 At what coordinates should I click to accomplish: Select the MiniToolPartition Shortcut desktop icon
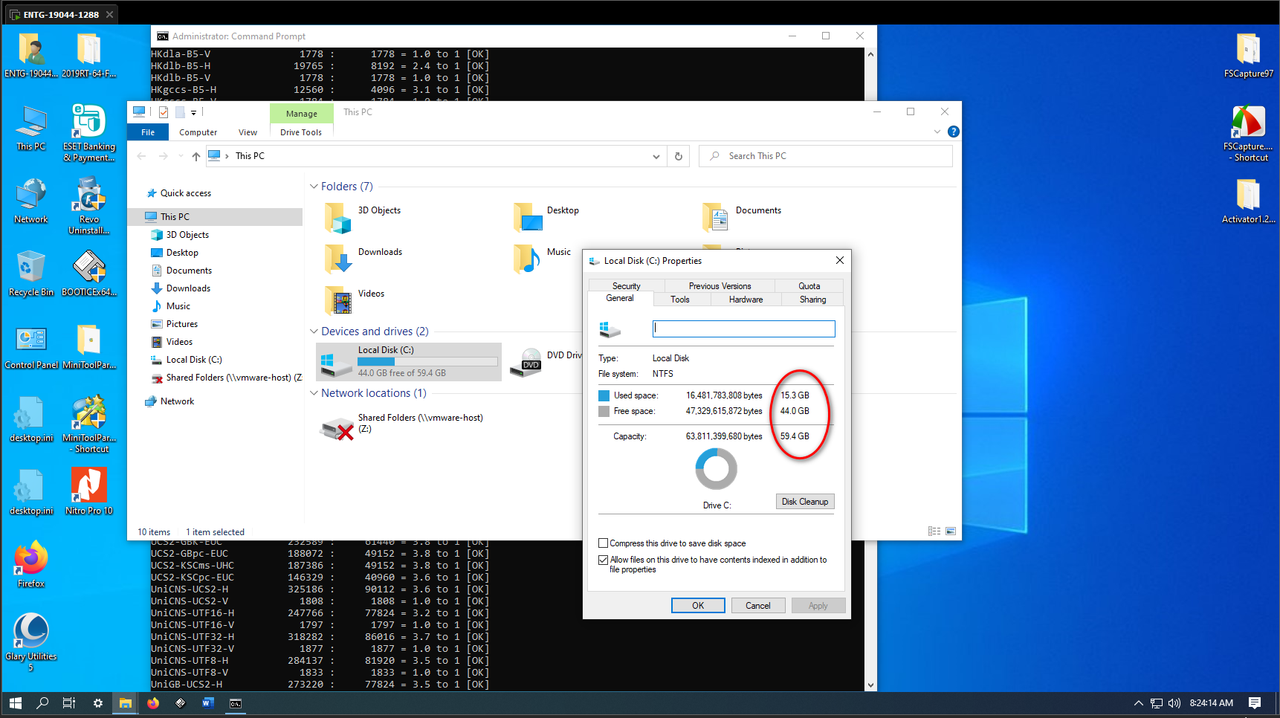coord(89,424)
